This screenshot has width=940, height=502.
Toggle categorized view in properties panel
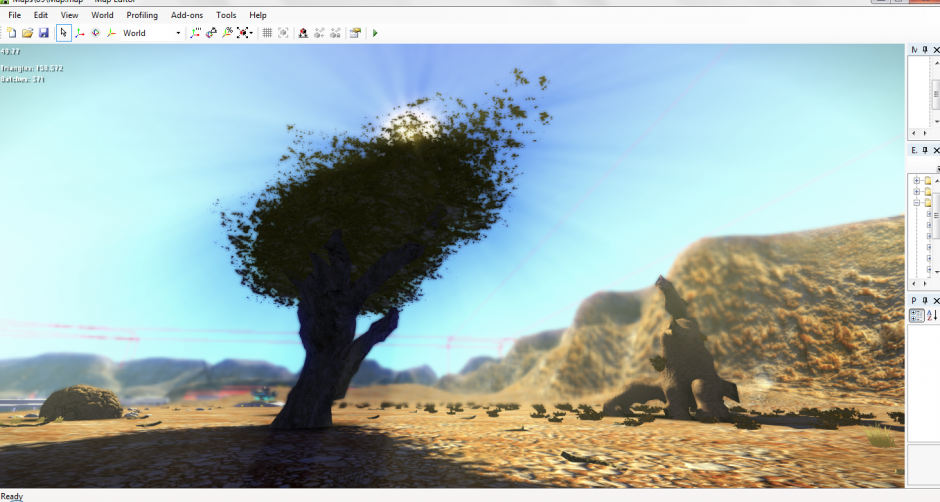click(916, 316)
